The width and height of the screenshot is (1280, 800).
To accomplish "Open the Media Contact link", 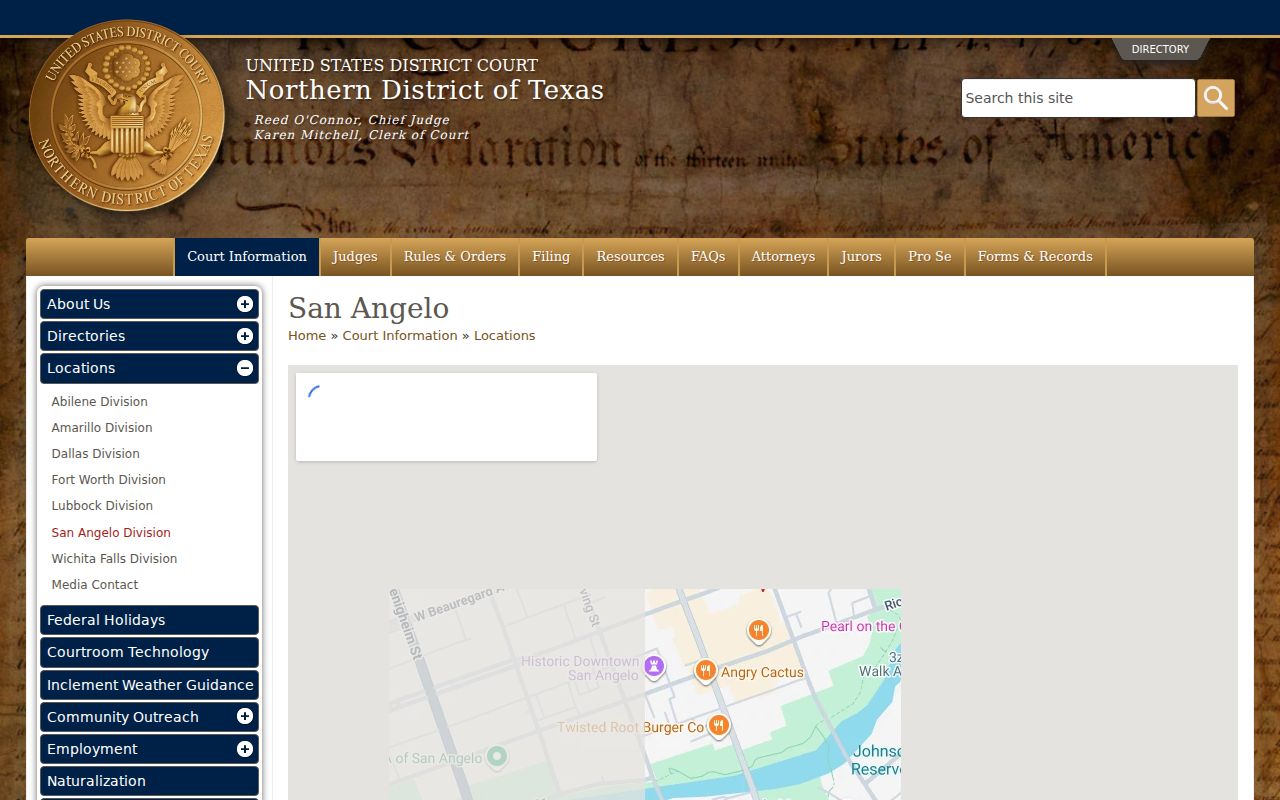I will (95, 585).
